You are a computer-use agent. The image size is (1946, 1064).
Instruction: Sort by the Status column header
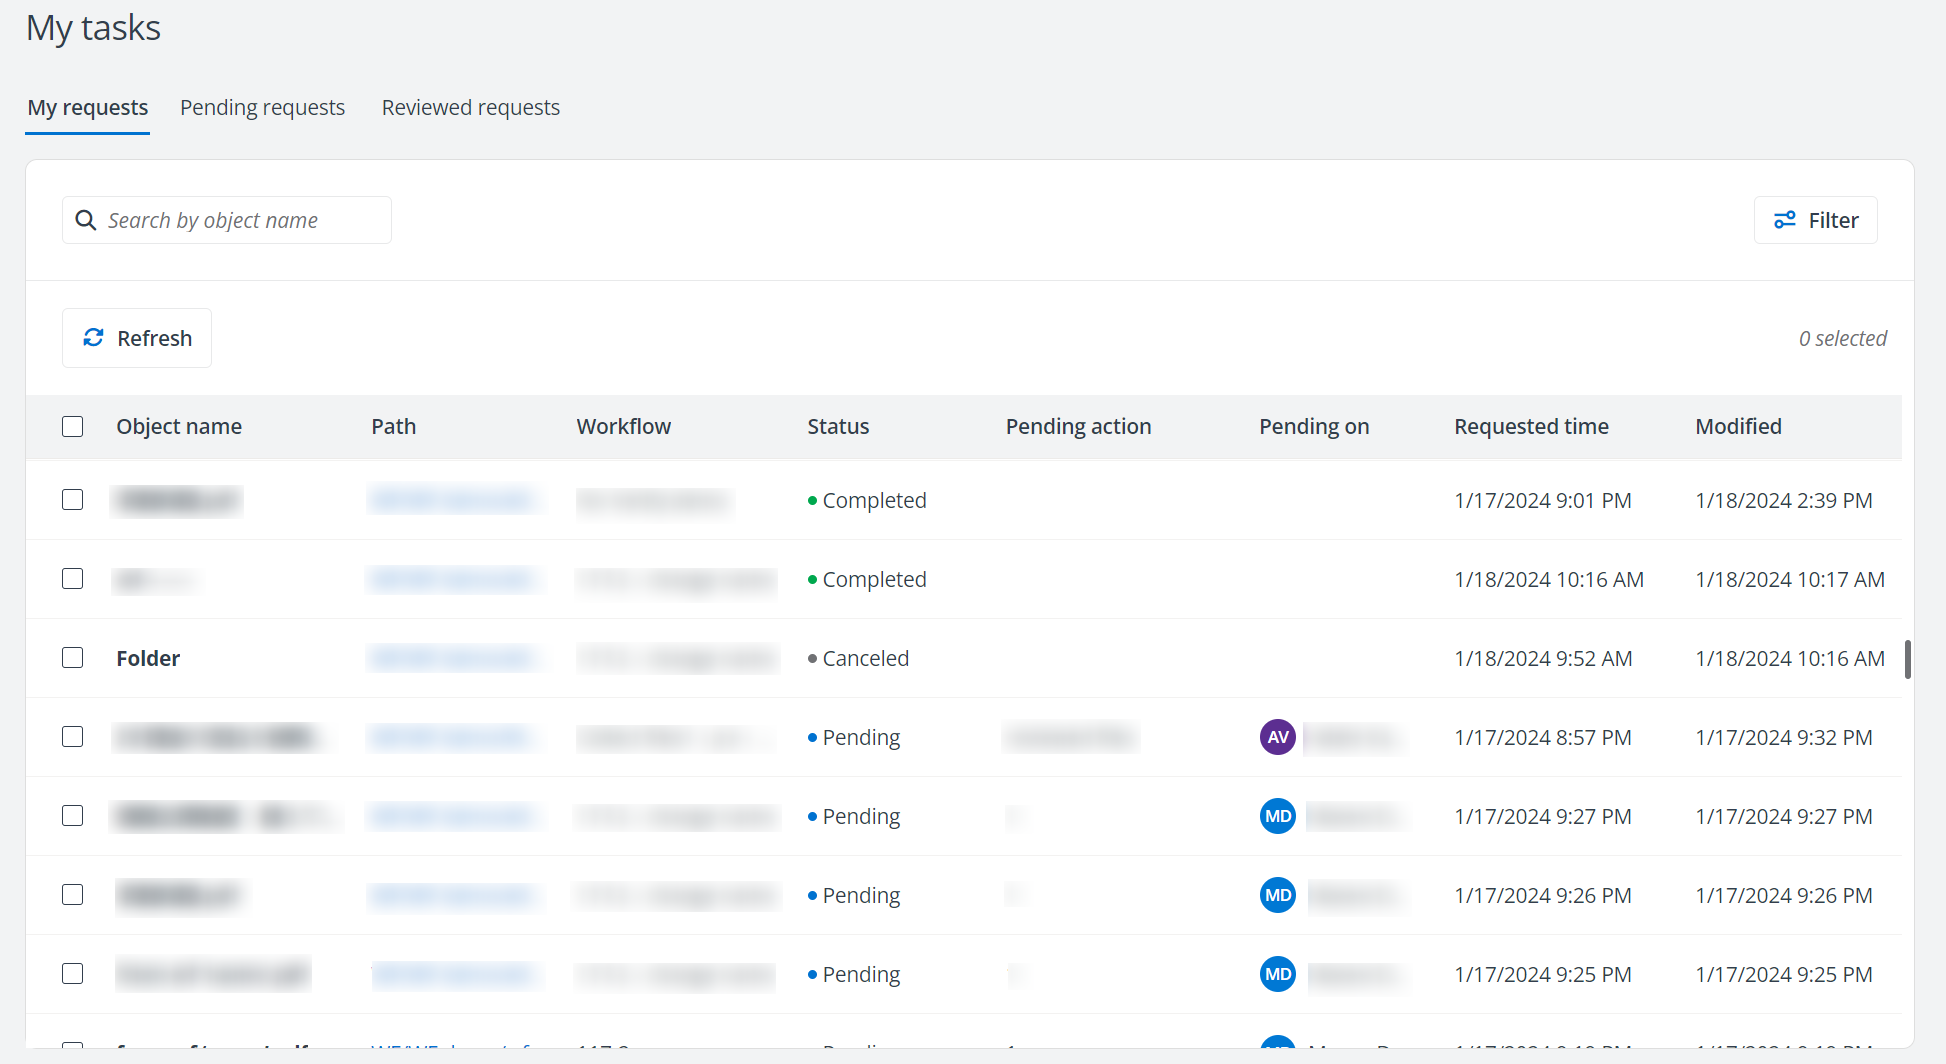click(838, 426)
